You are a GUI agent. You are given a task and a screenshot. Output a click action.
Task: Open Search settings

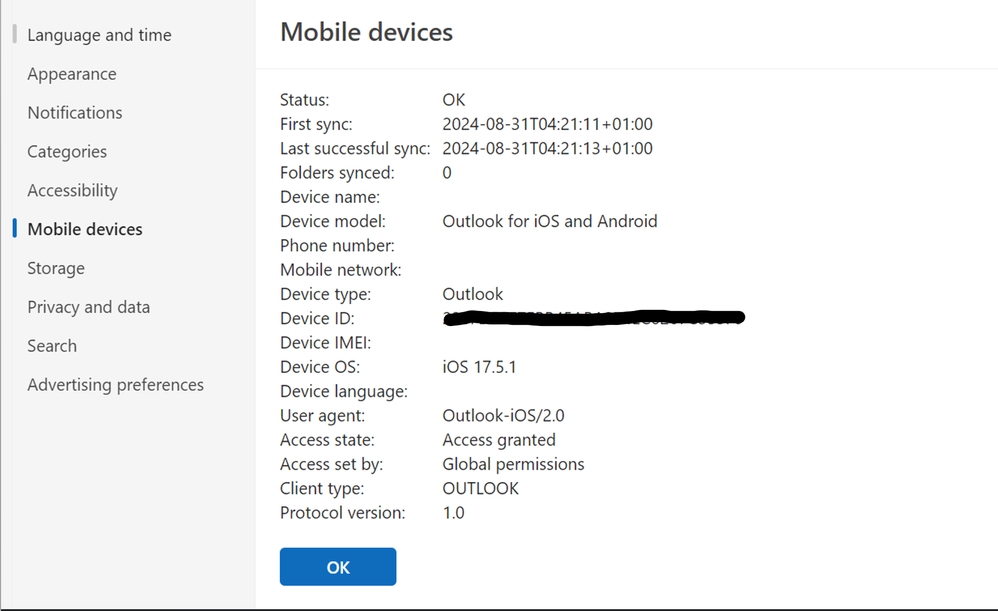[51, 345]
